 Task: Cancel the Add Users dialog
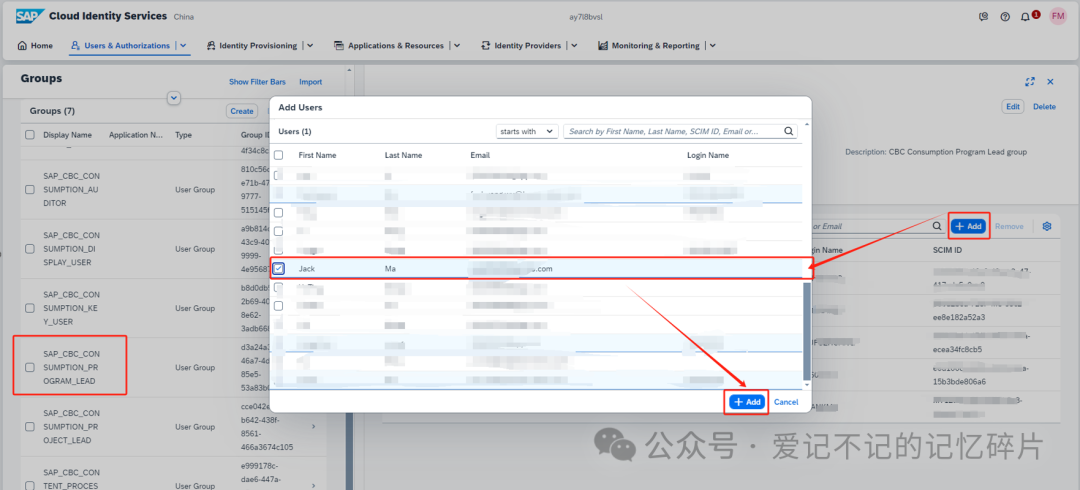[x=786, y=402]
